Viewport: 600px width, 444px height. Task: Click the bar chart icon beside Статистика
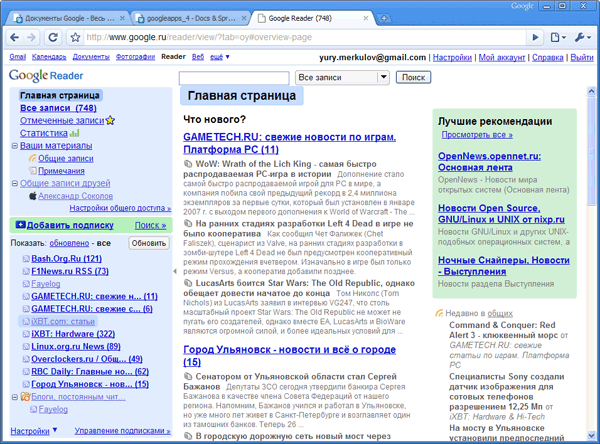pyautogui.click(x=75, y=133)
